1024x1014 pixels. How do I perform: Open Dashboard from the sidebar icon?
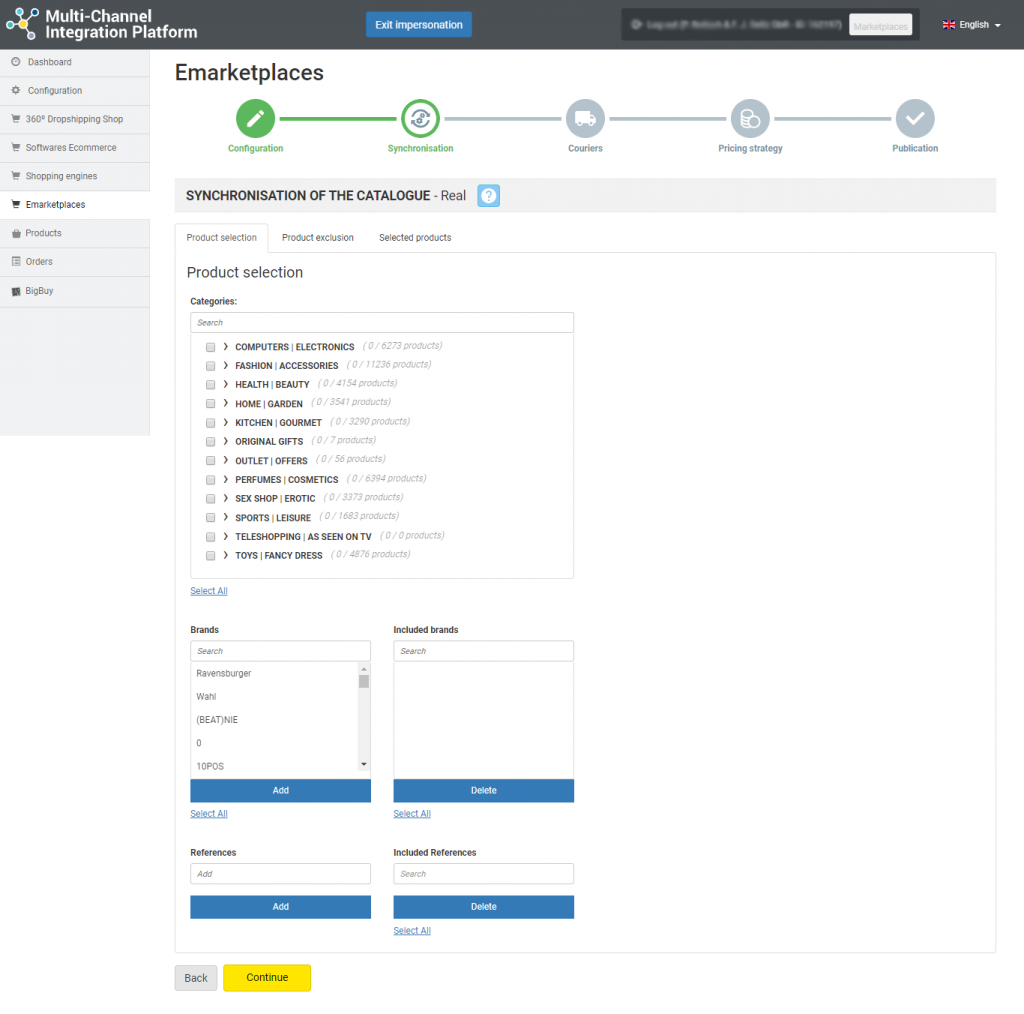click(x=16, y=62)
